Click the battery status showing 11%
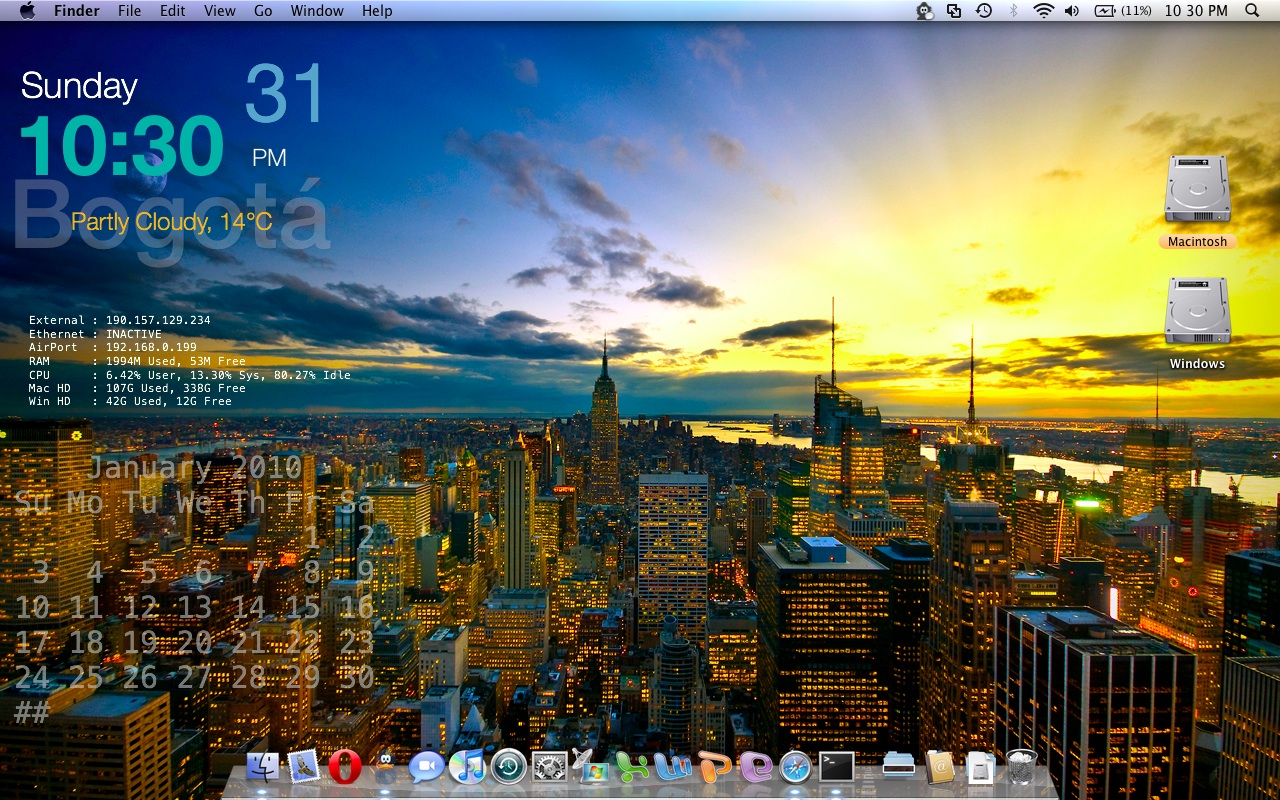This screenshot has width=1280, height=800. click(x=1123, y=10)
